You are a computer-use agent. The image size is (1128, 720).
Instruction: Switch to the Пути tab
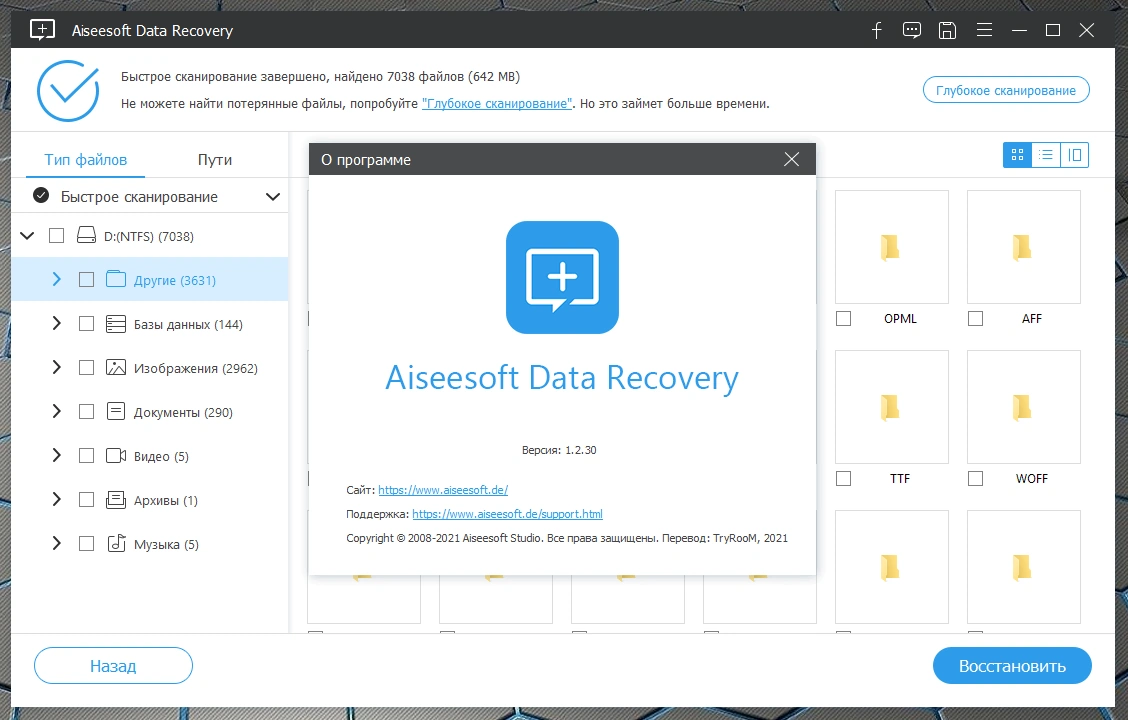214,159
